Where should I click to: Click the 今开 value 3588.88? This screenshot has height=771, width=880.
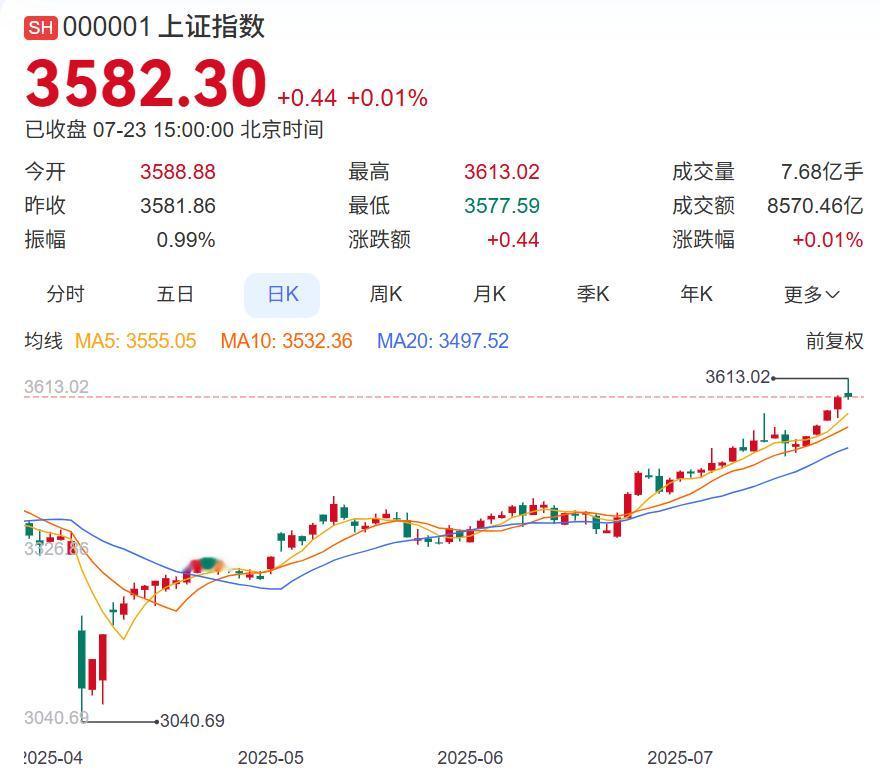[x=178, y=172]
